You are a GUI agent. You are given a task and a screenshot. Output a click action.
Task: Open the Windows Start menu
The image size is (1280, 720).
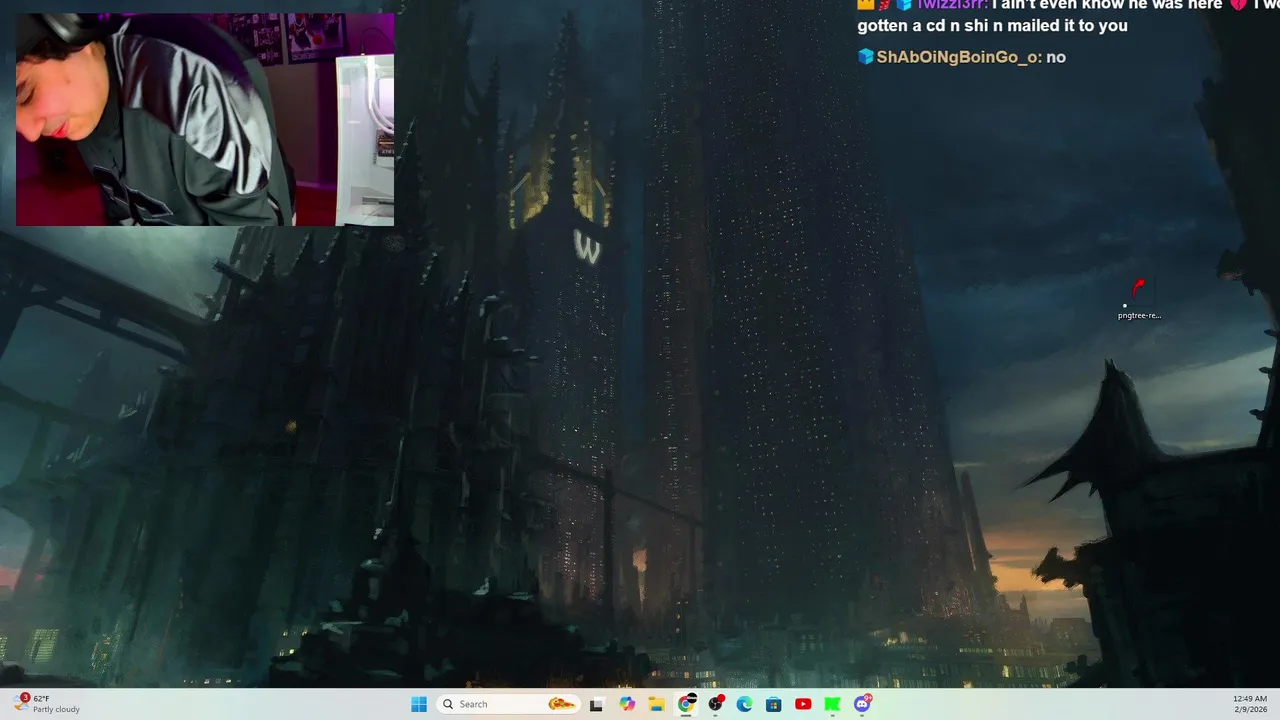tap(419, 704)
